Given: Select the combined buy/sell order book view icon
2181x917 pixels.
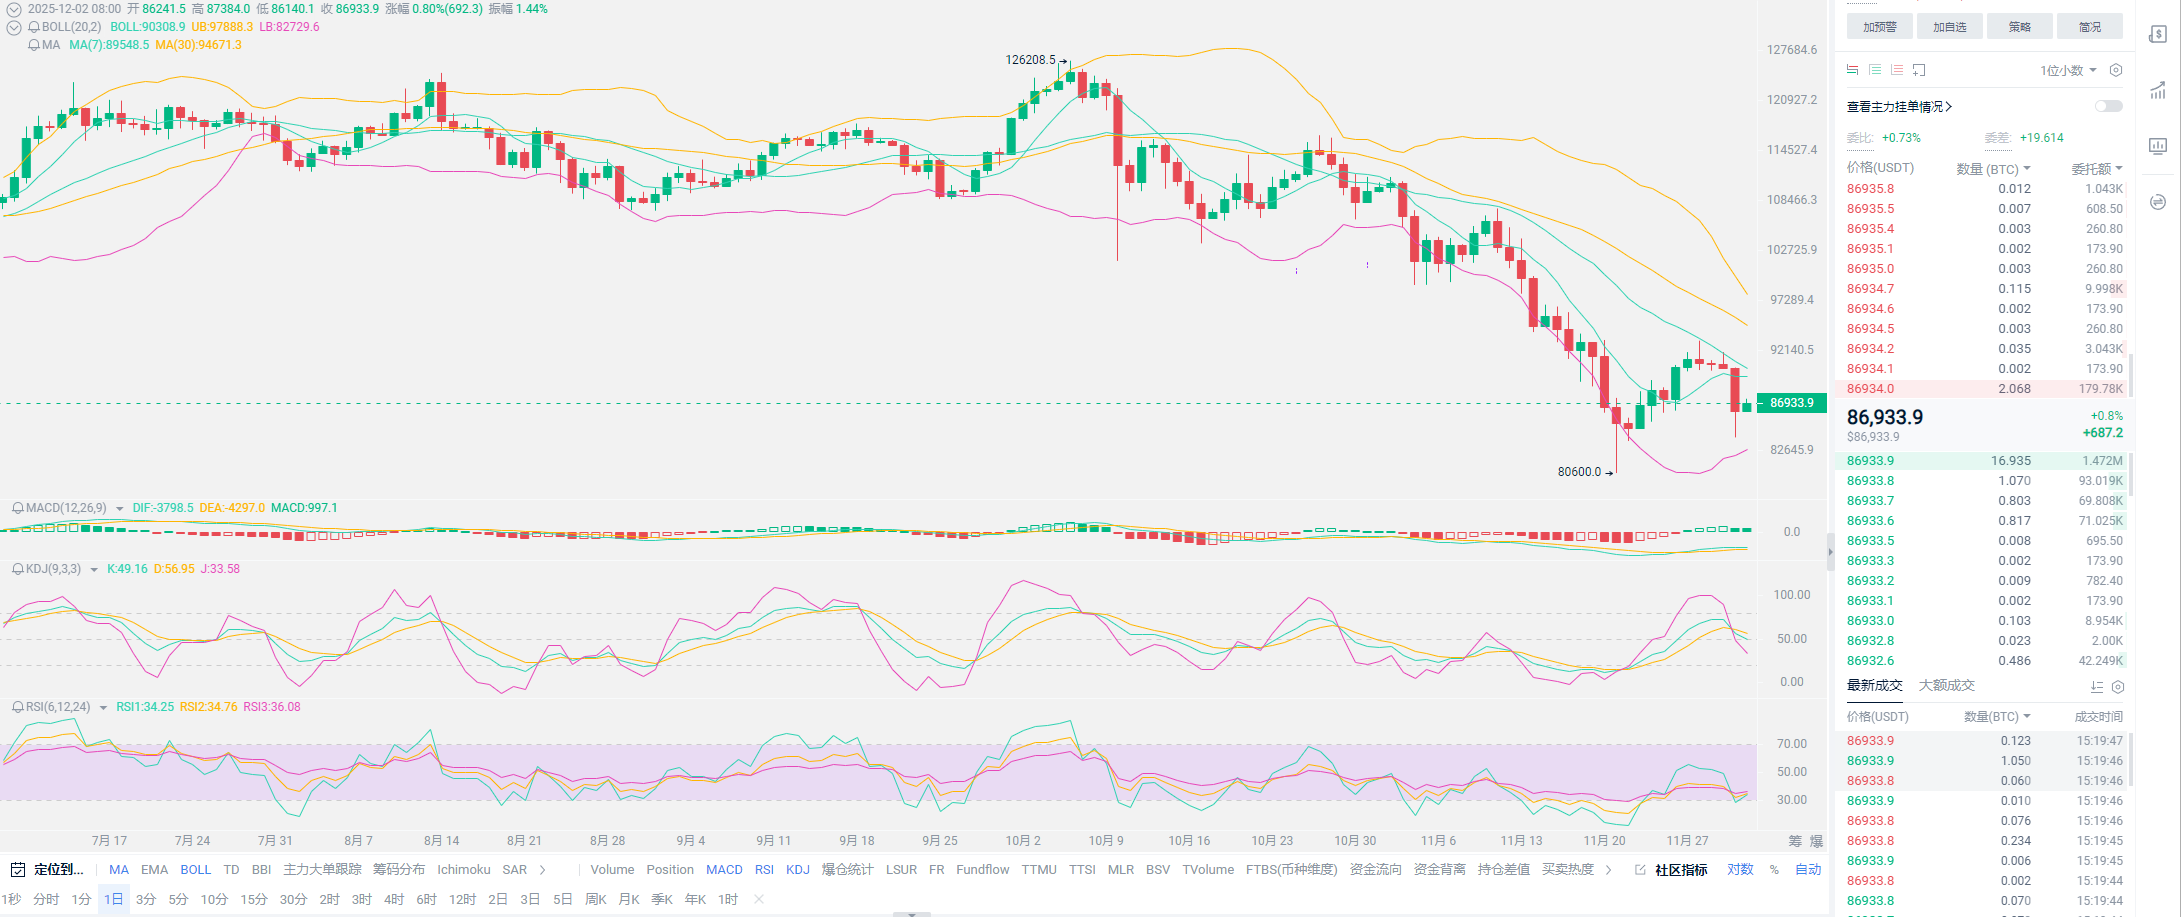Looking at the screenshot, I should coord(1852,70).
